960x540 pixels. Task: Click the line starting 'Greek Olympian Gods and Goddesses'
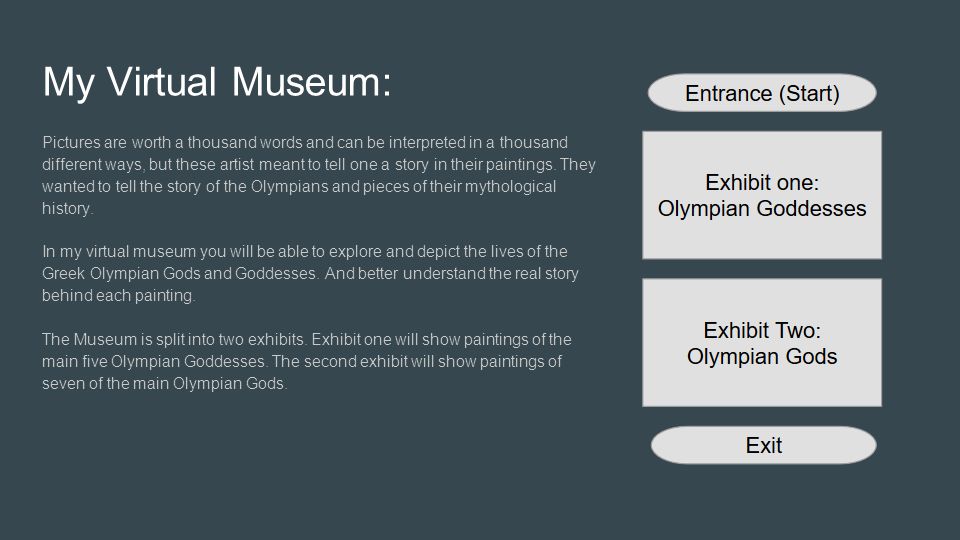click(310, 274)
